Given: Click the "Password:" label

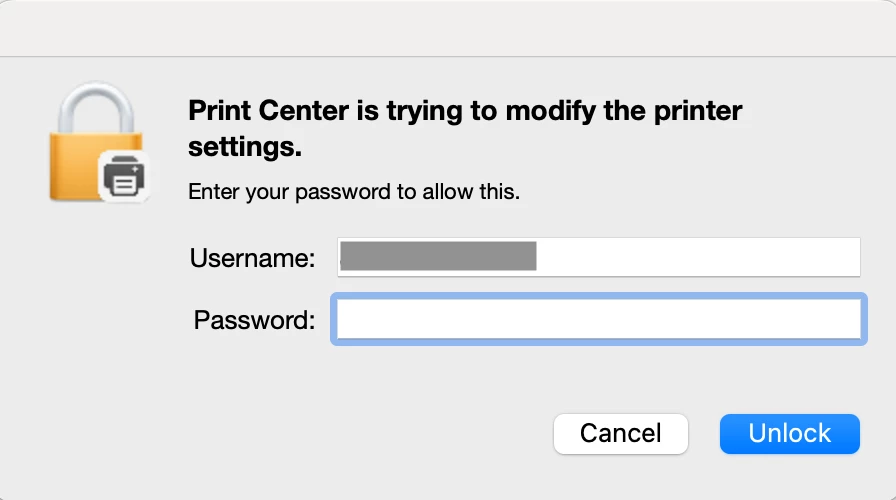Looking at the screenshot, I should pyautogui.click(x=254, y=320).
